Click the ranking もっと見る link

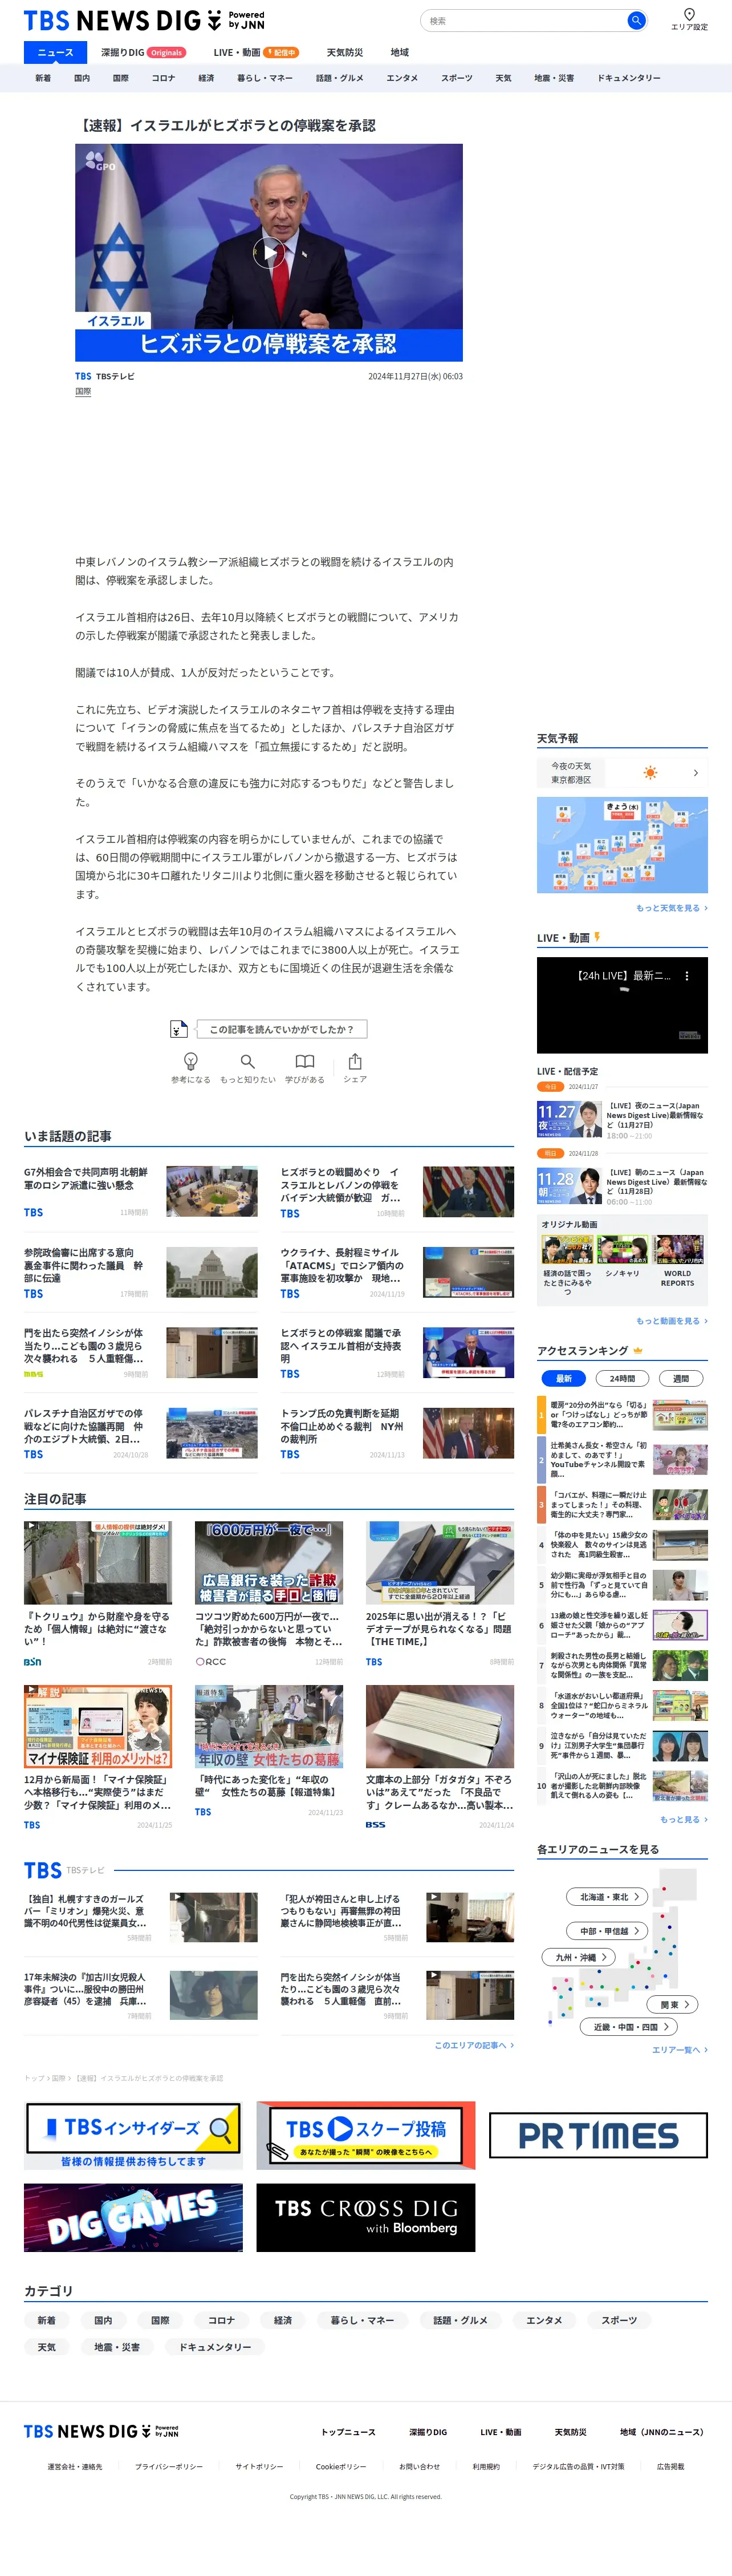click(x=683, y=1819)
